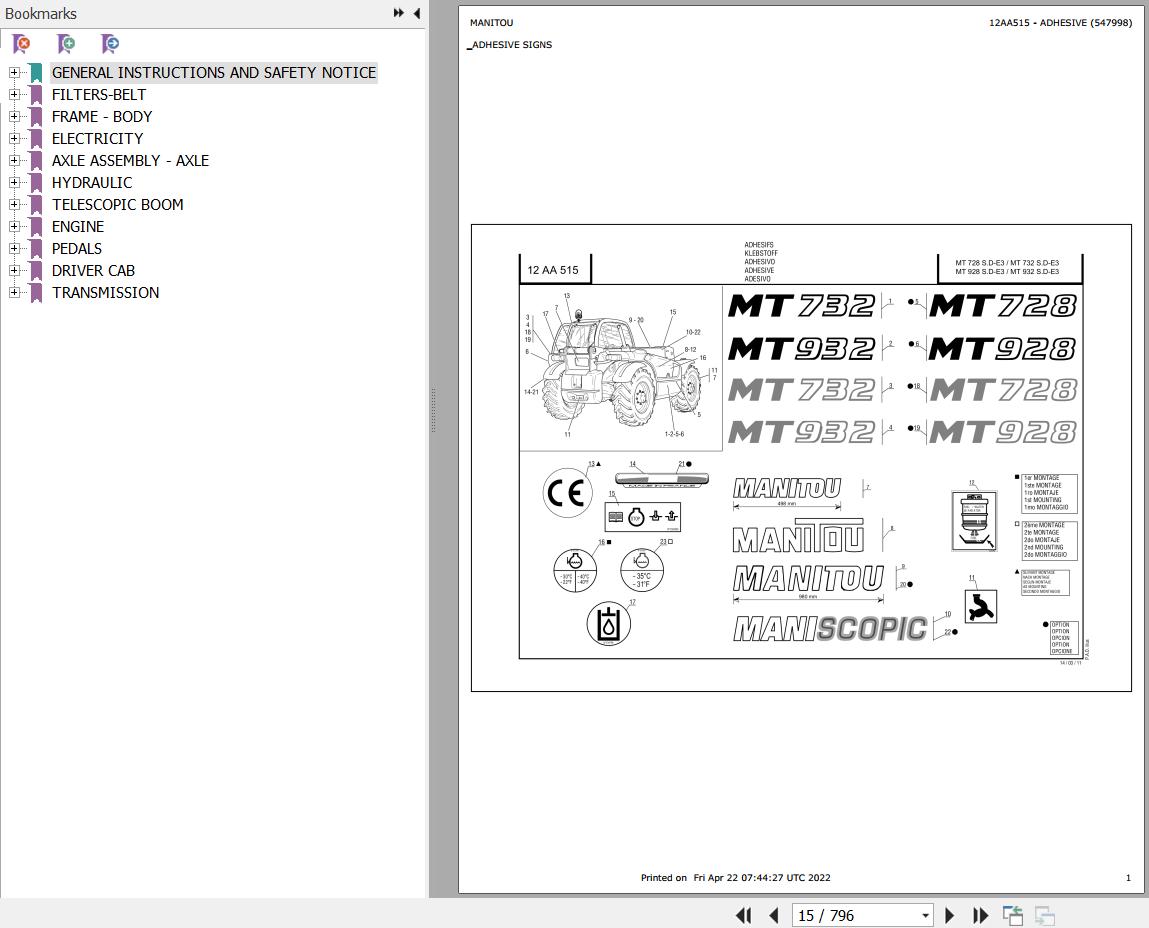
Task: Click the bookmark icon beside ELECTRICITY
Action: [x=36, y=139]
